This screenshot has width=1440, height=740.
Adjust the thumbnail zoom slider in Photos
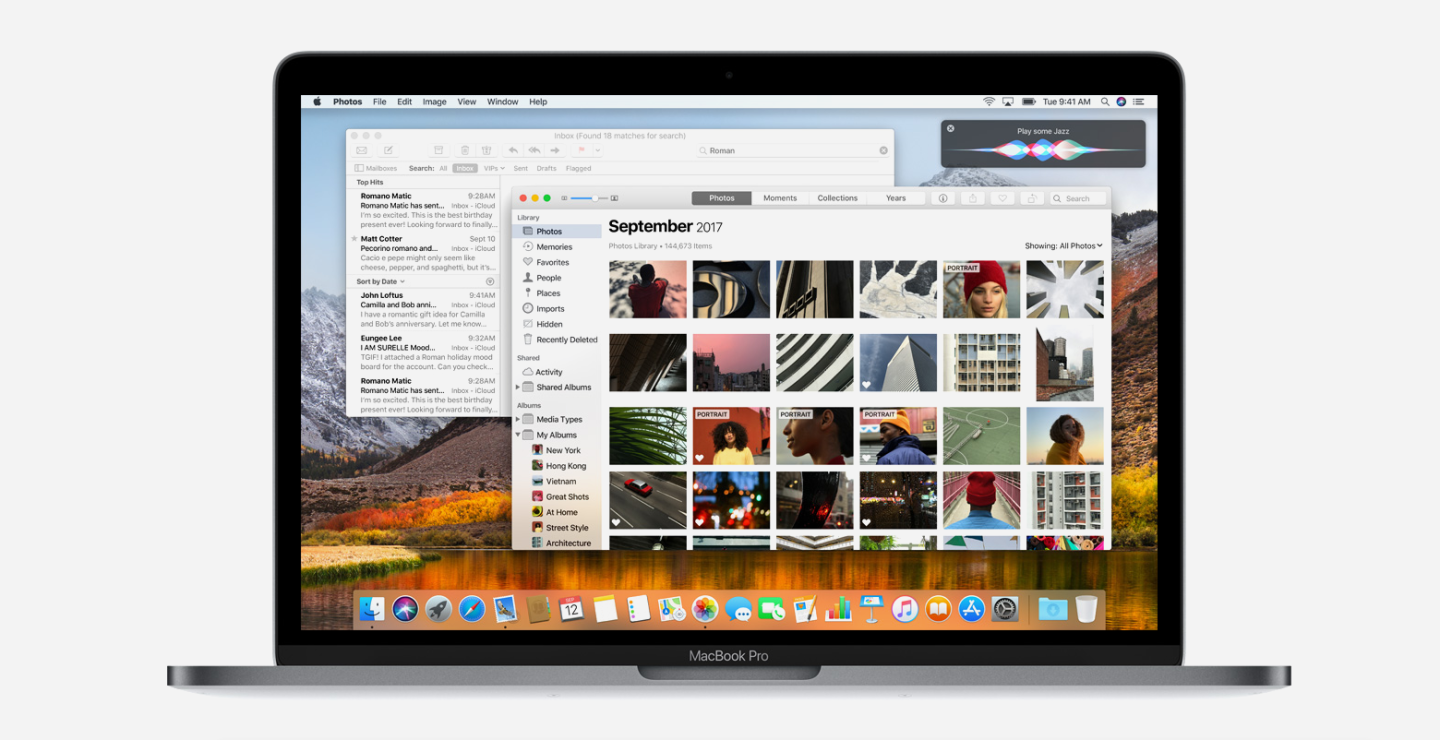(x=589, y=198)
